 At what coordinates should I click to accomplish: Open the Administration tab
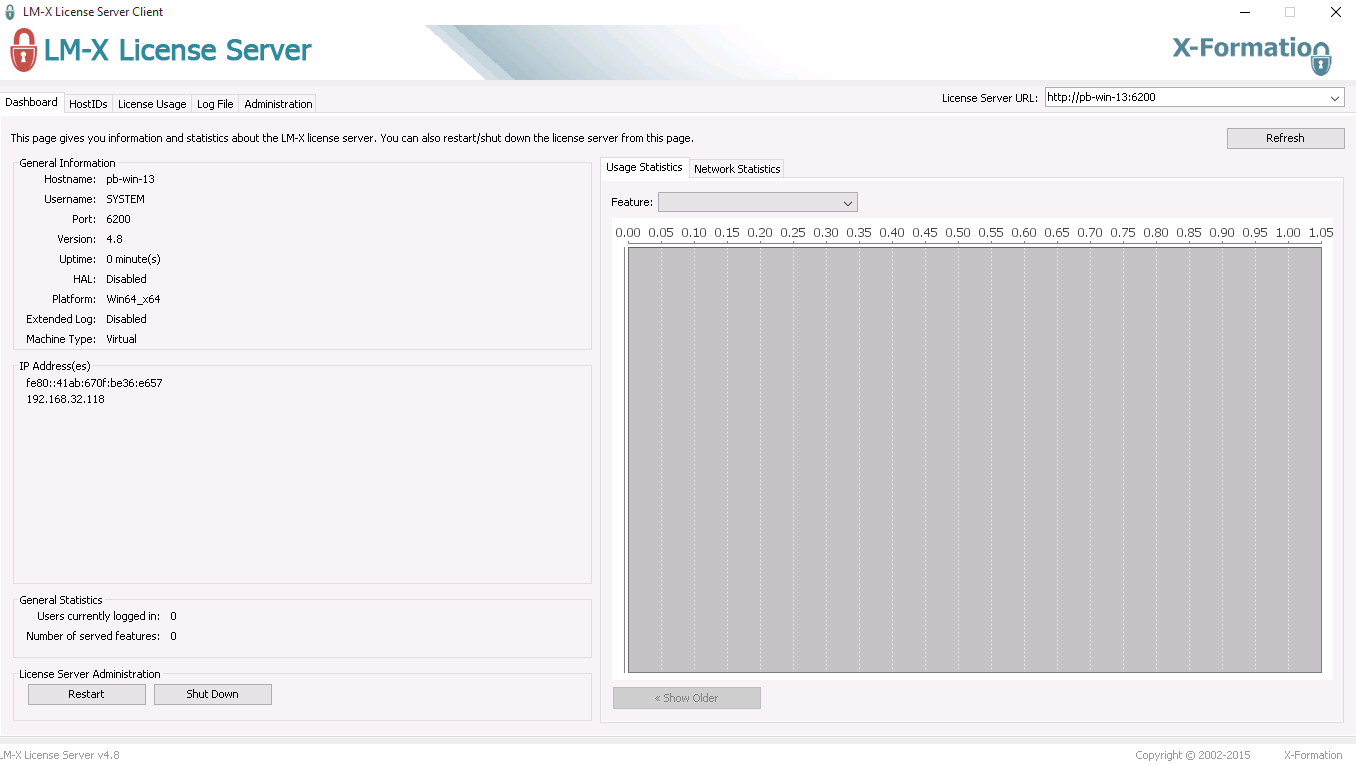tap(278, 104)
